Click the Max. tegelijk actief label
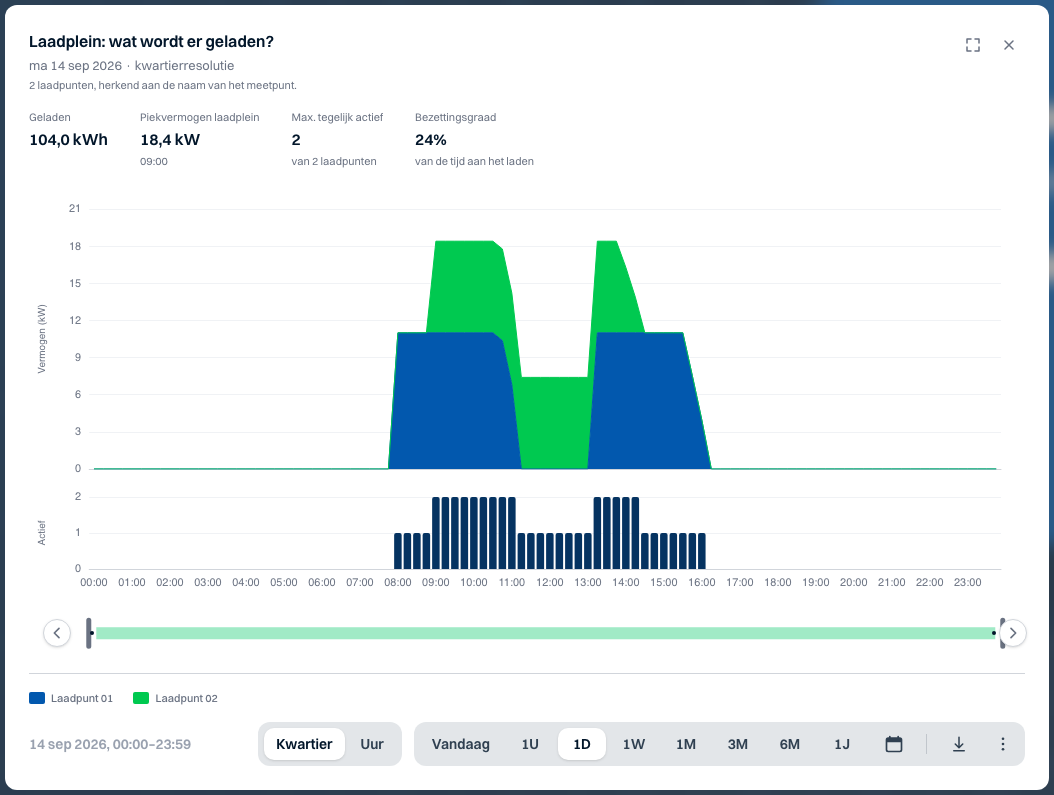The height and width of the screenshot is (795, 1054). 337,117
